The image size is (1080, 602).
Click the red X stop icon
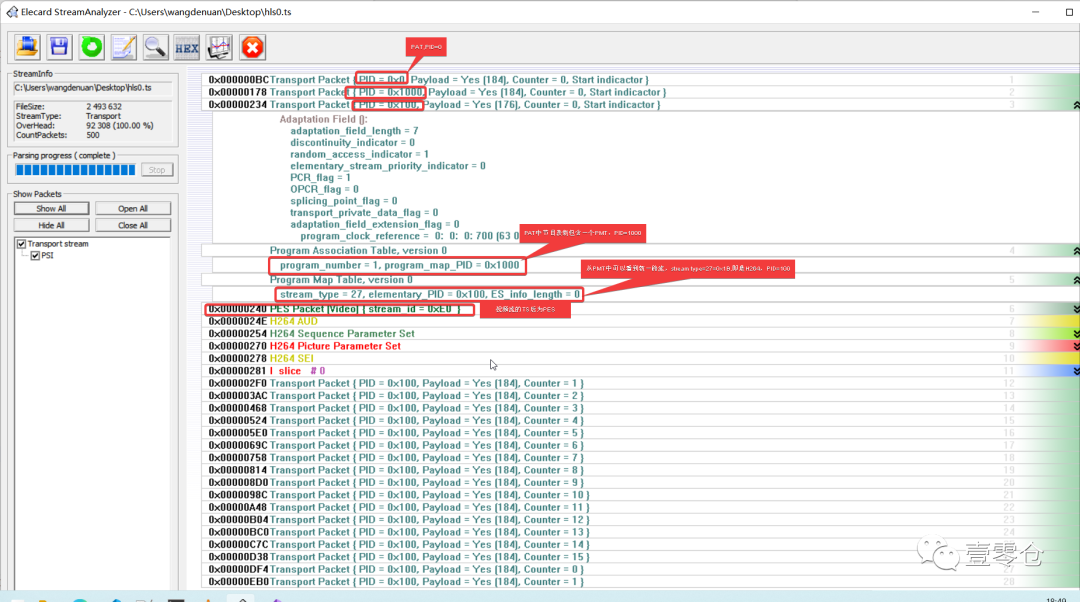coord(252,47)
